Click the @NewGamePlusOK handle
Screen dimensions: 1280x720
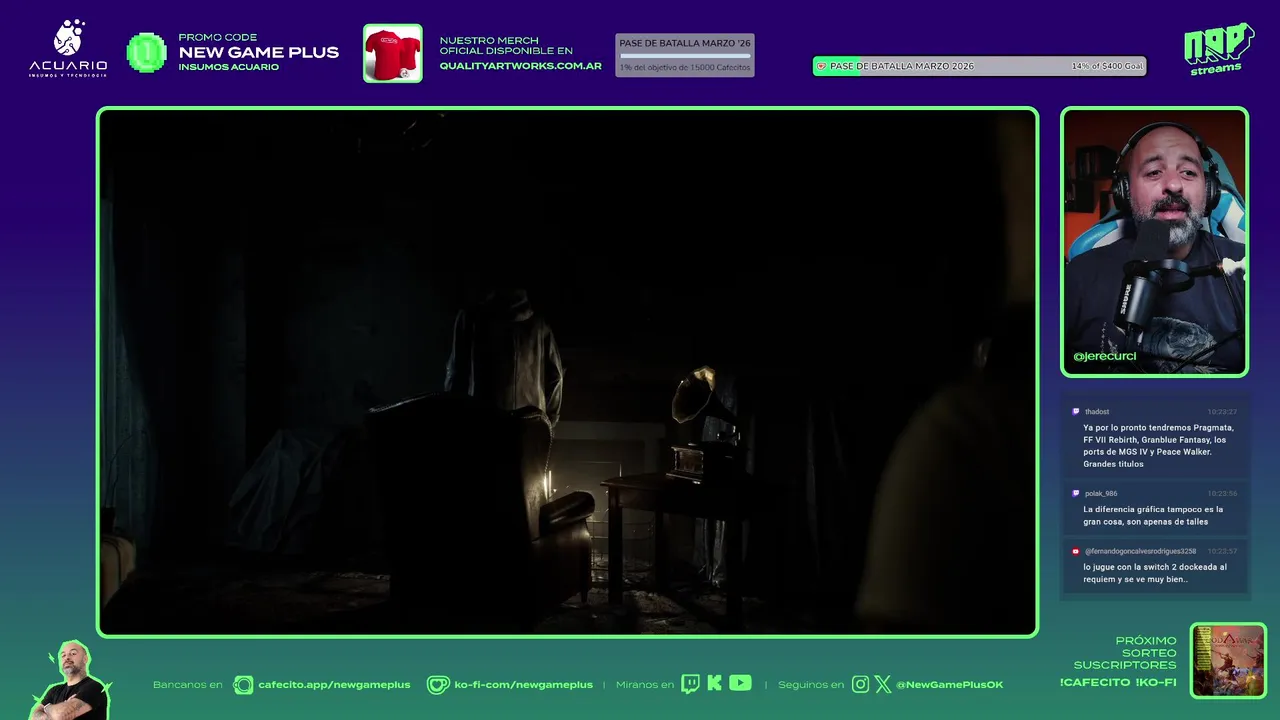point(949,685)
